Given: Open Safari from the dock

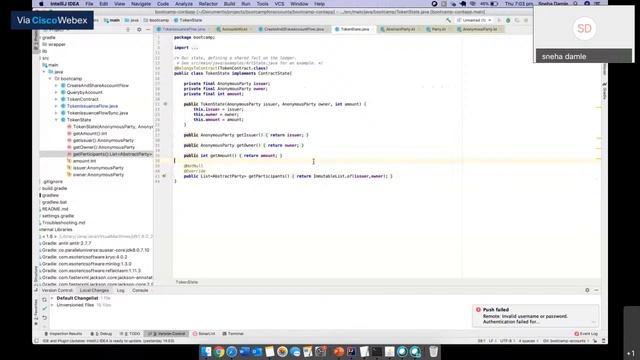Looking at the screenshot, I should point(231,351).
